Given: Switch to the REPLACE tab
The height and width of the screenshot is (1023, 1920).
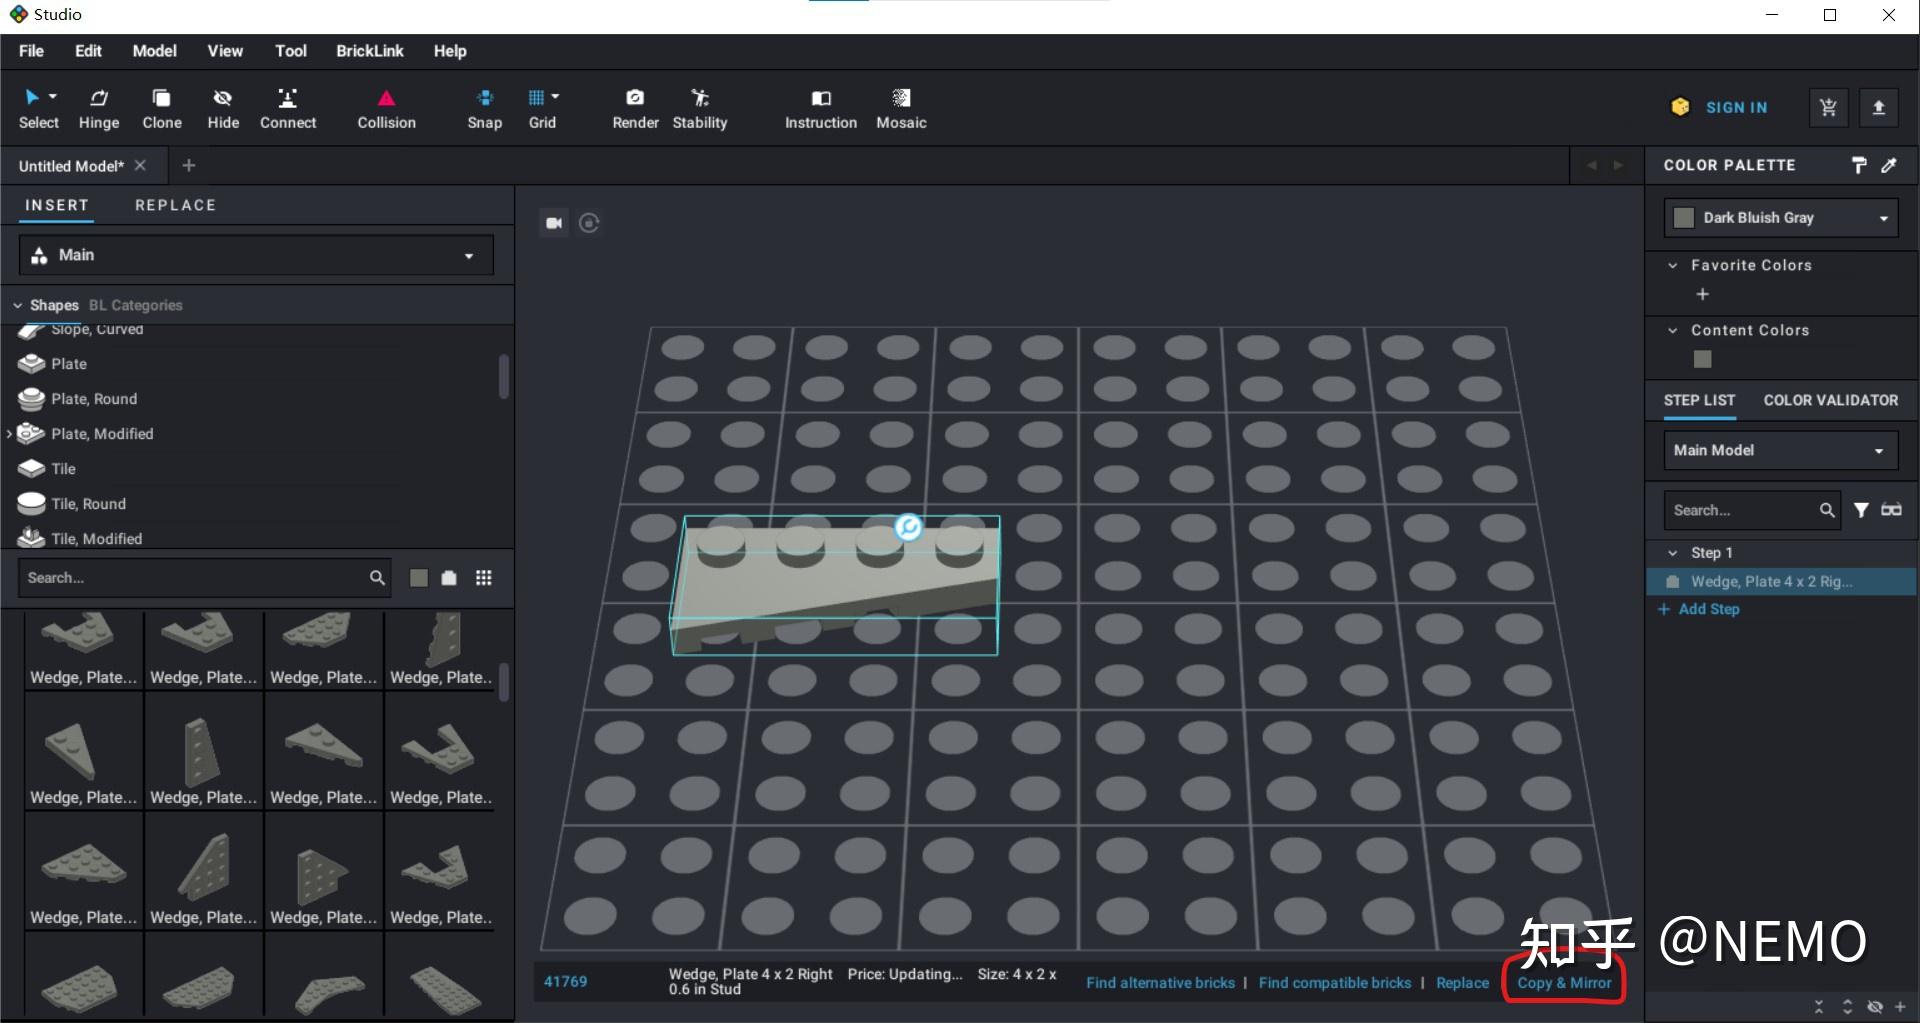Looking at the screenshot, I should pyautogui.click(x=175, y=205).
